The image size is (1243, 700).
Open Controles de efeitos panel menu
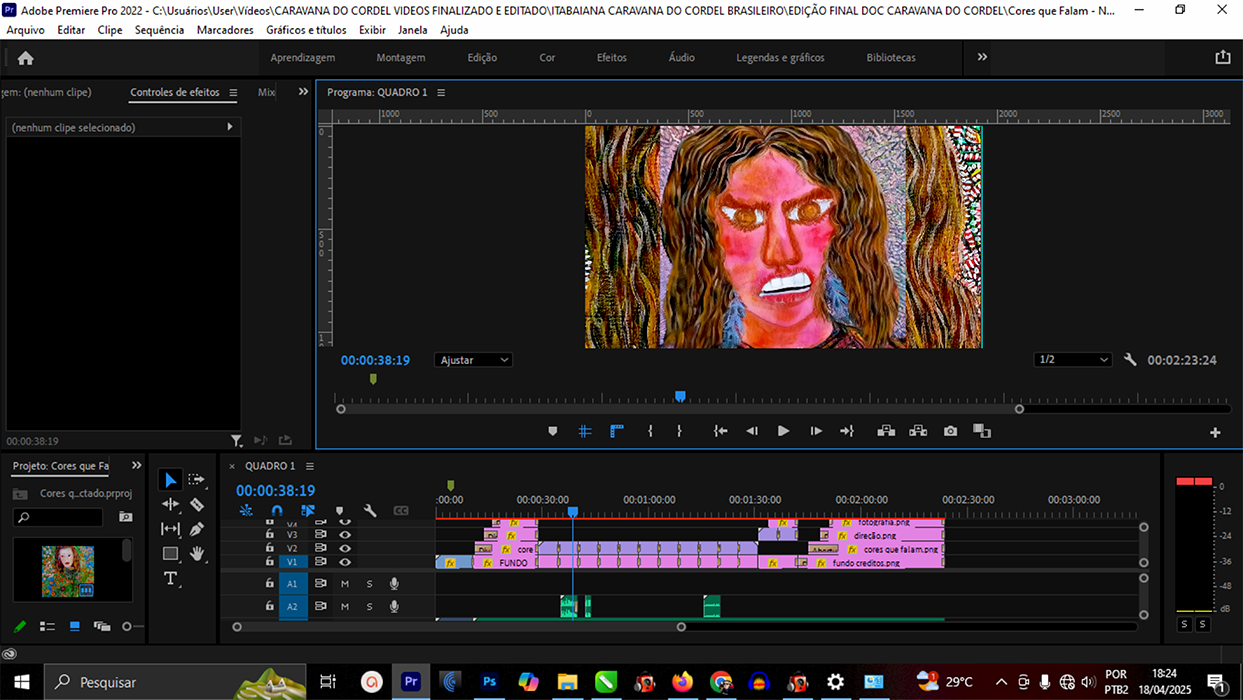point(233,93)
